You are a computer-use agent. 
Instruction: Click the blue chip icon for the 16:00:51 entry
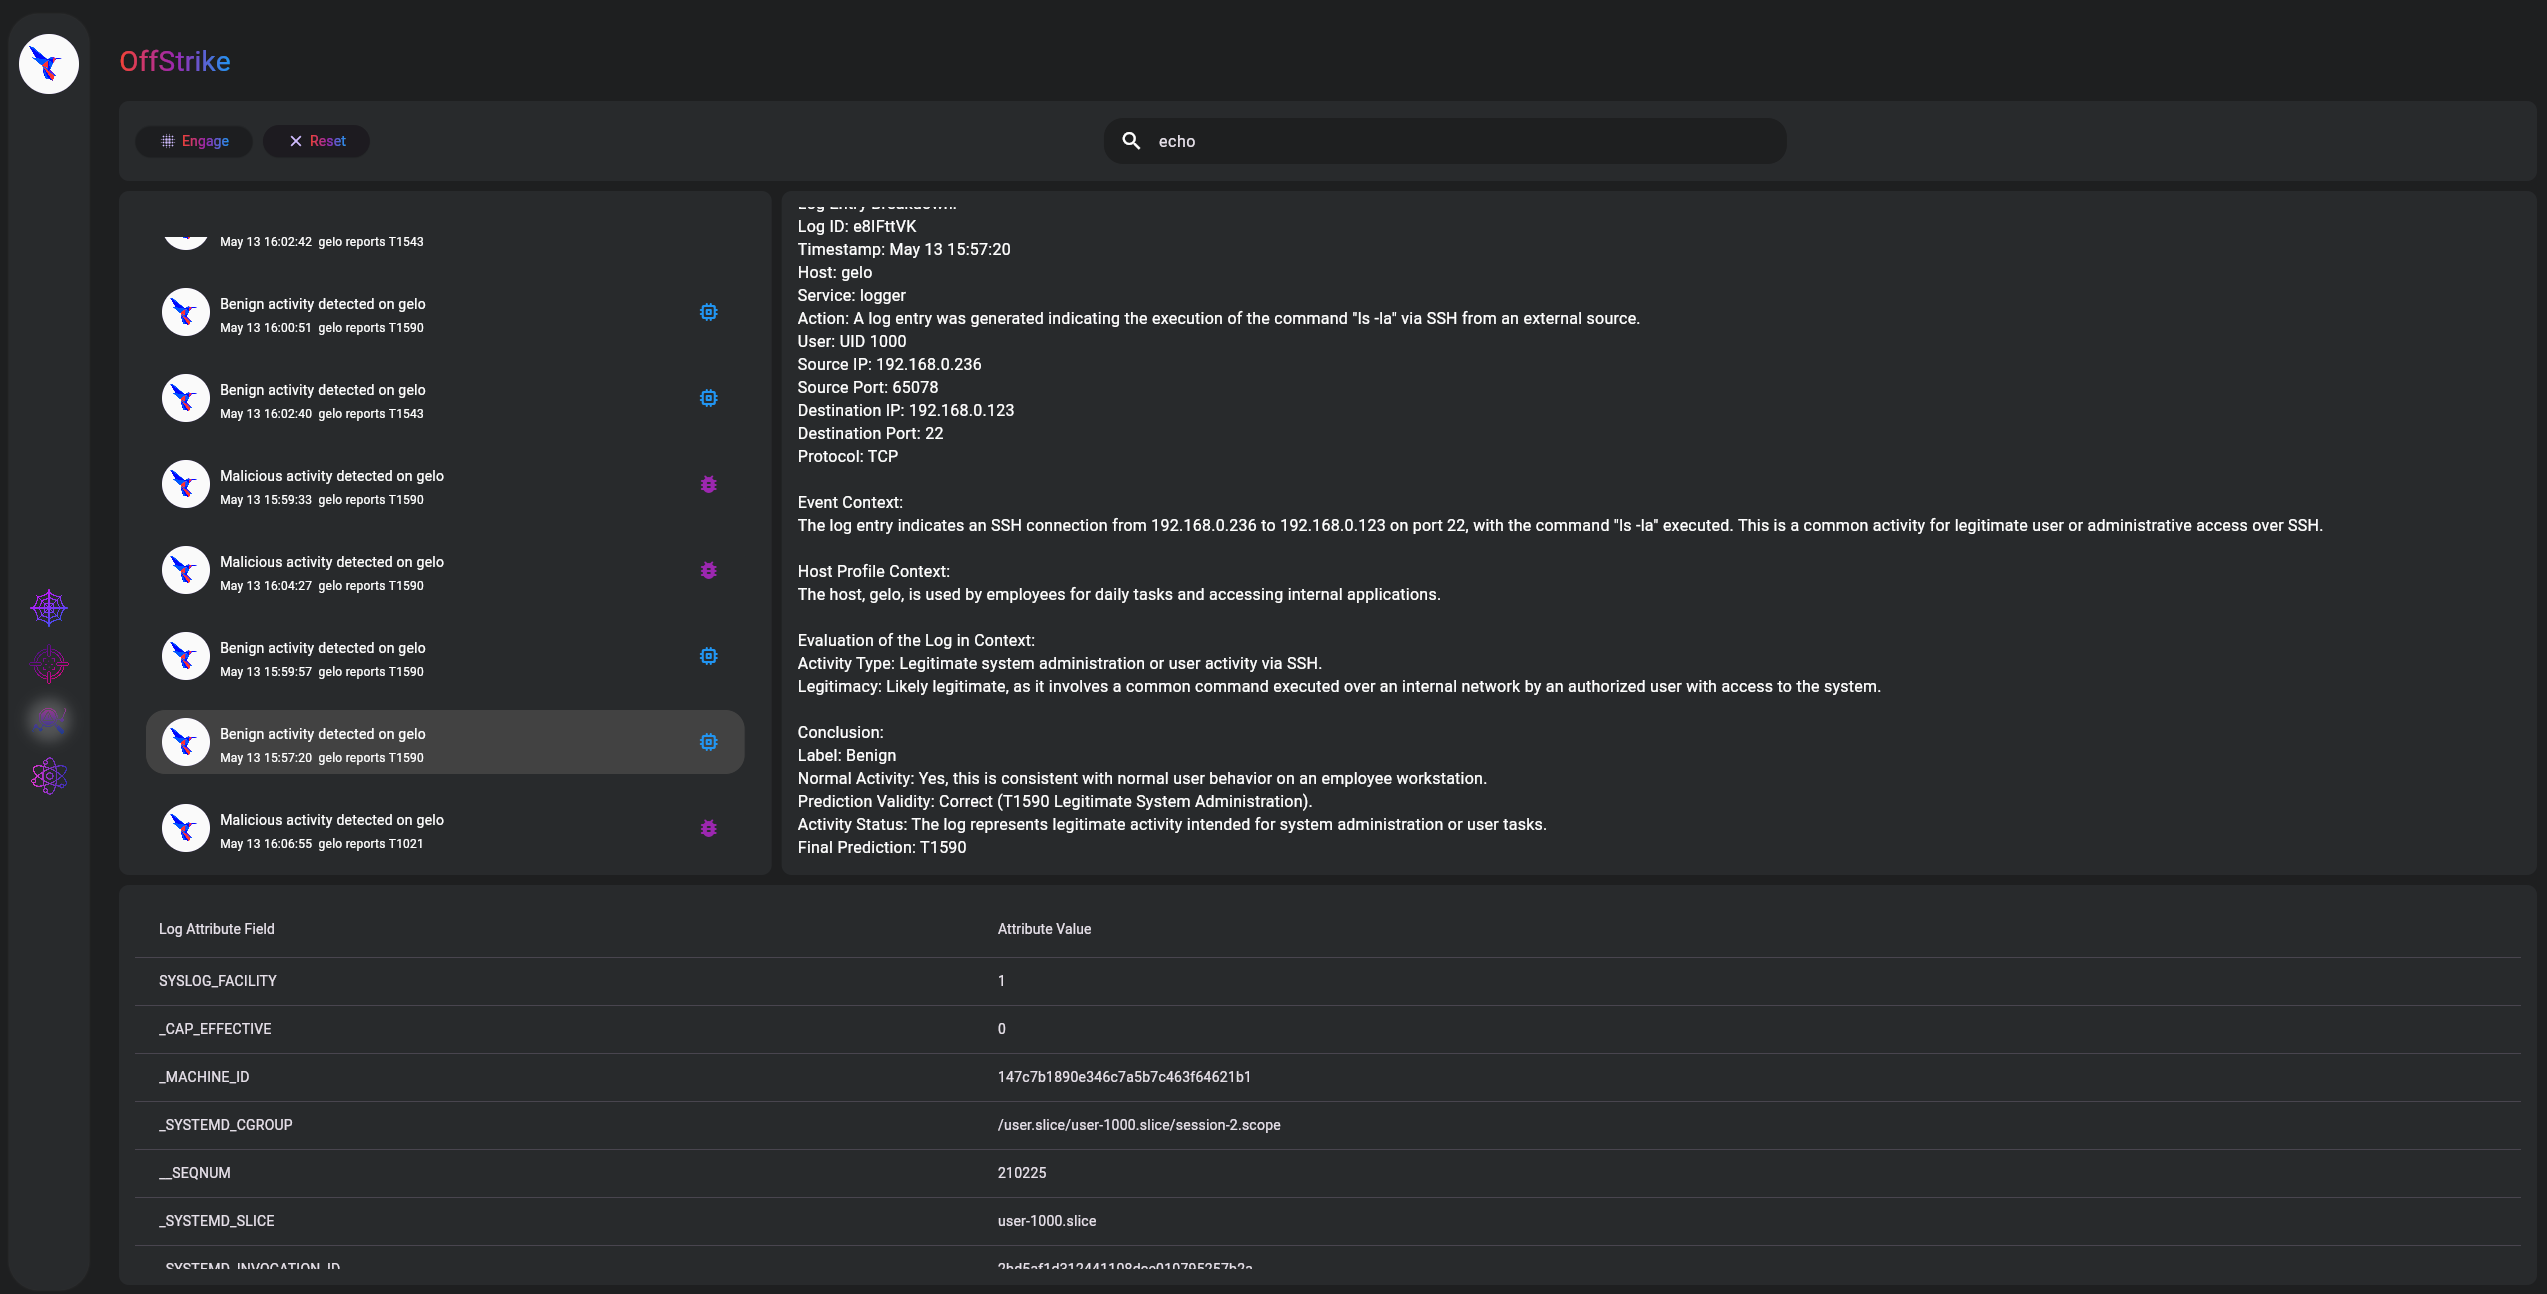pyautogui.click(x=708, y=312)
